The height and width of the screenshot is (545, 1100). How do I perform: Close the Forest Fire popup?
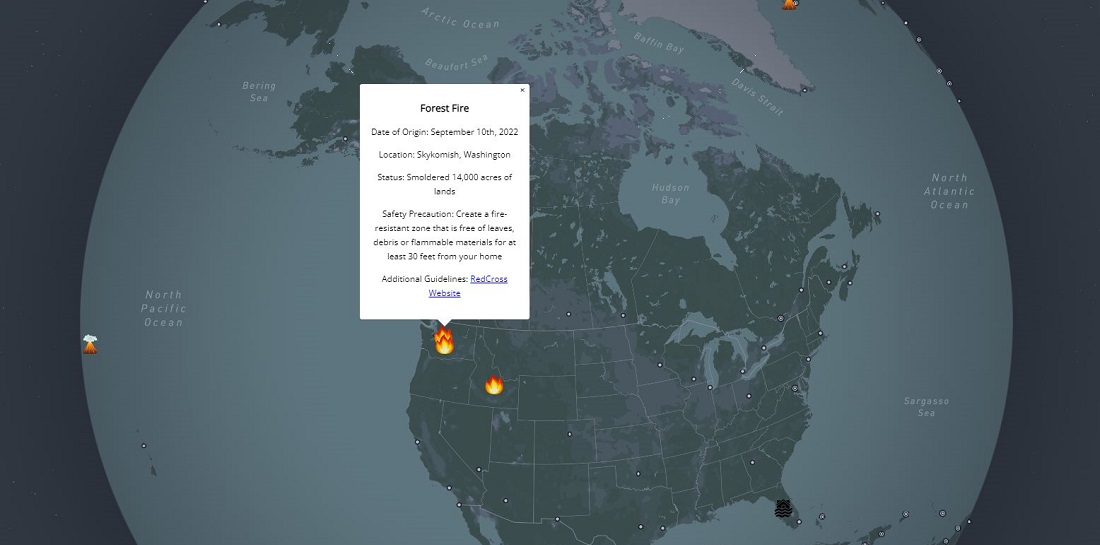pos(522,90)
